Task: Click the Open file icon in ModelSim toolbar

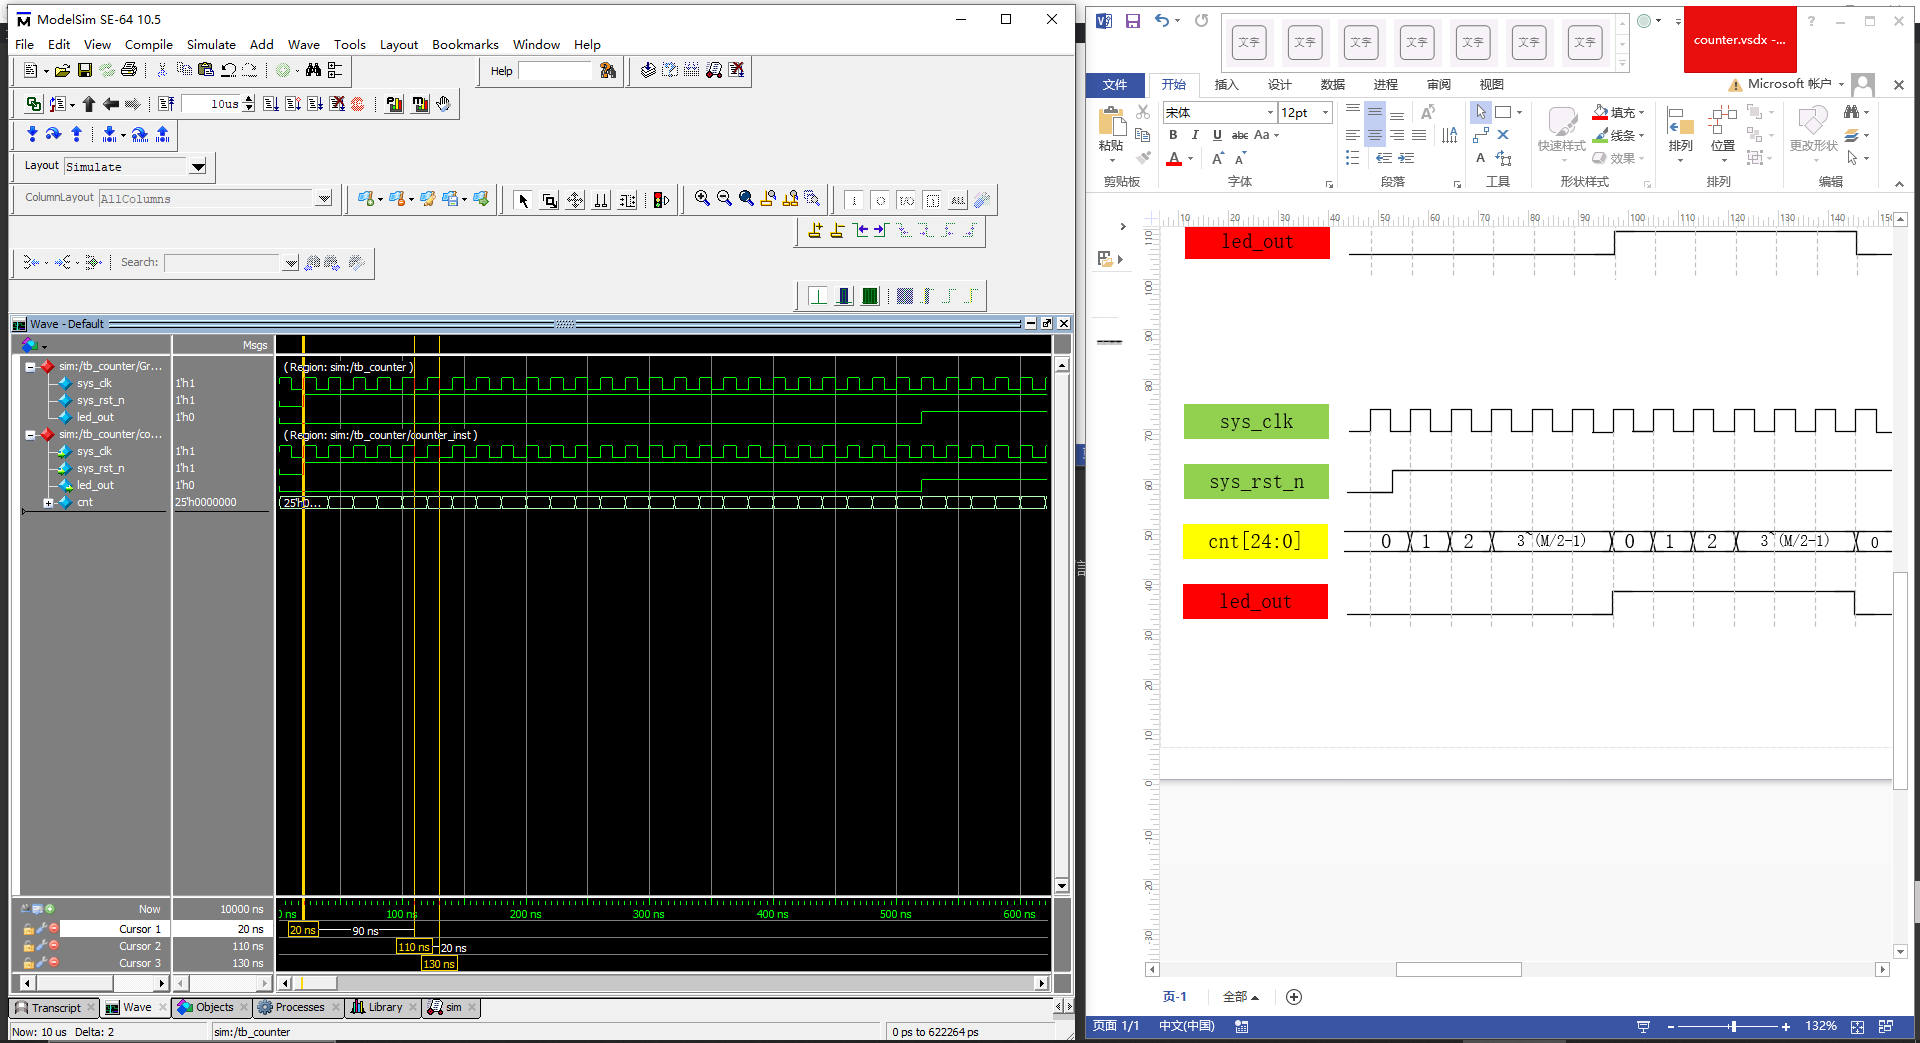Action: (62, 70)
